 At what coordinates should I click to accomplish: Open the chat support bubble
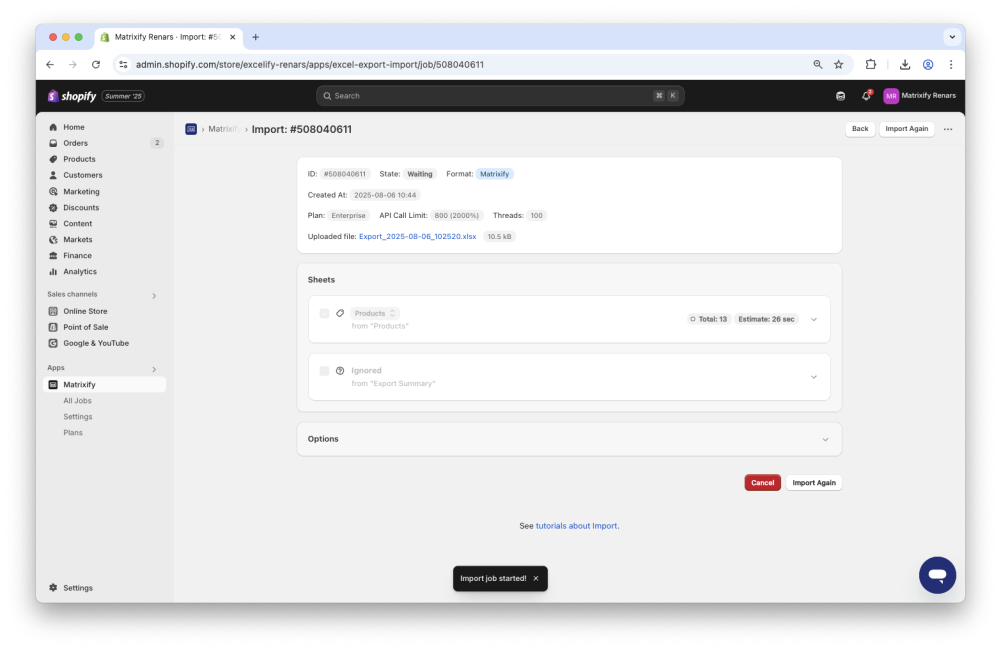coord(937,575)
